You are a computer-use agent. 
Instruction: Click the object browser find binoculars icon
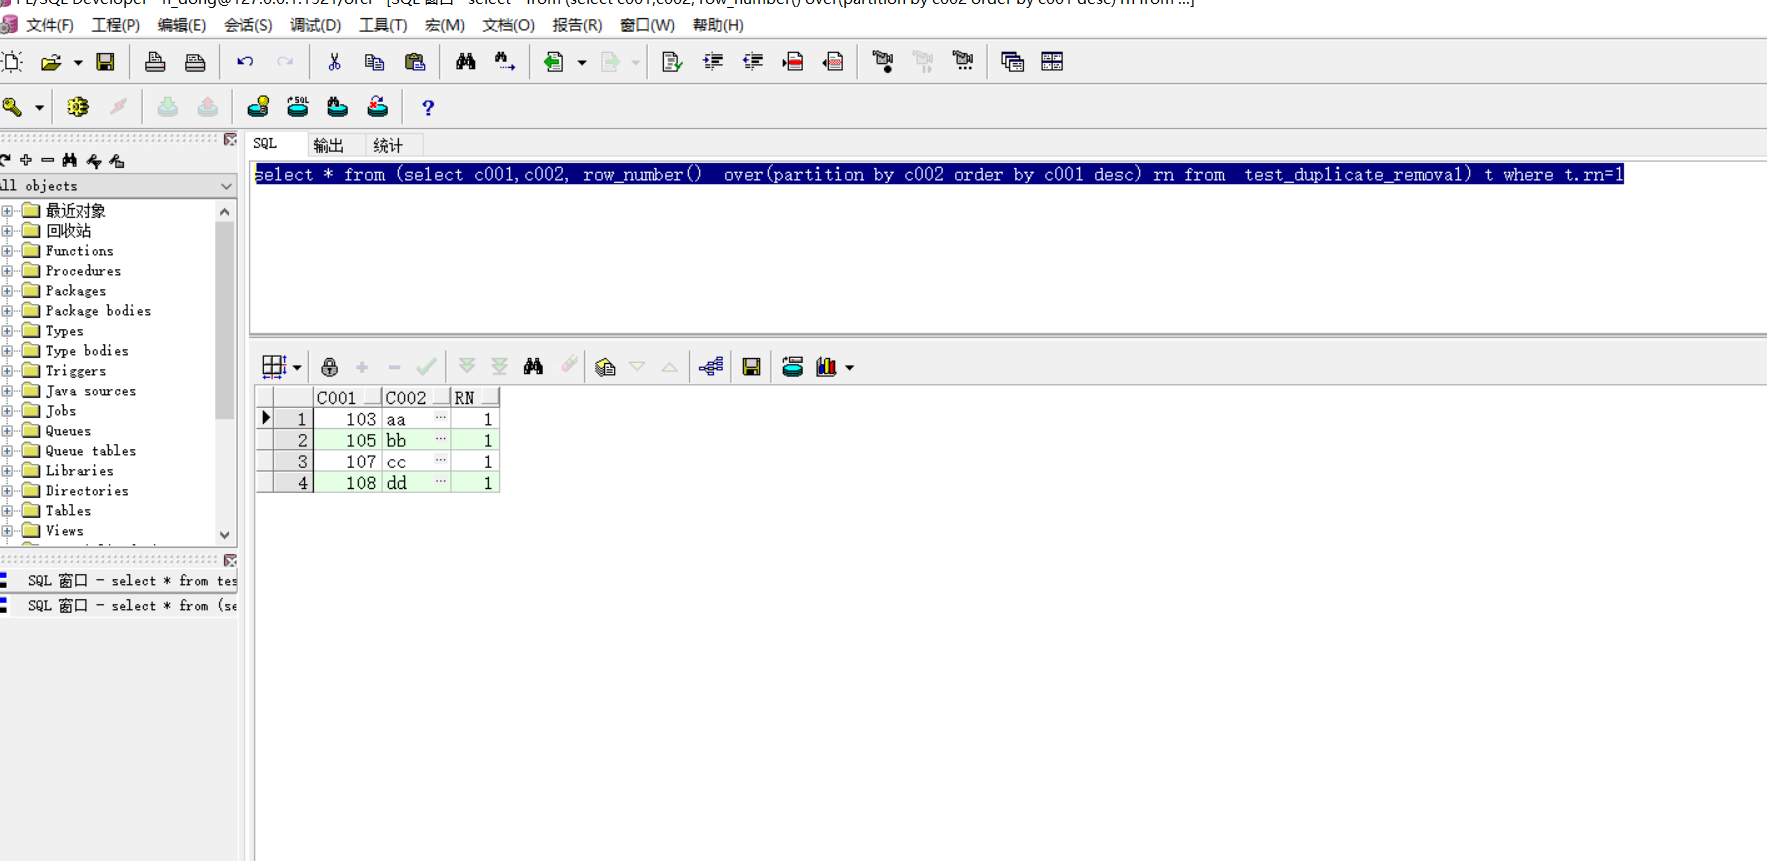[69, 160]
